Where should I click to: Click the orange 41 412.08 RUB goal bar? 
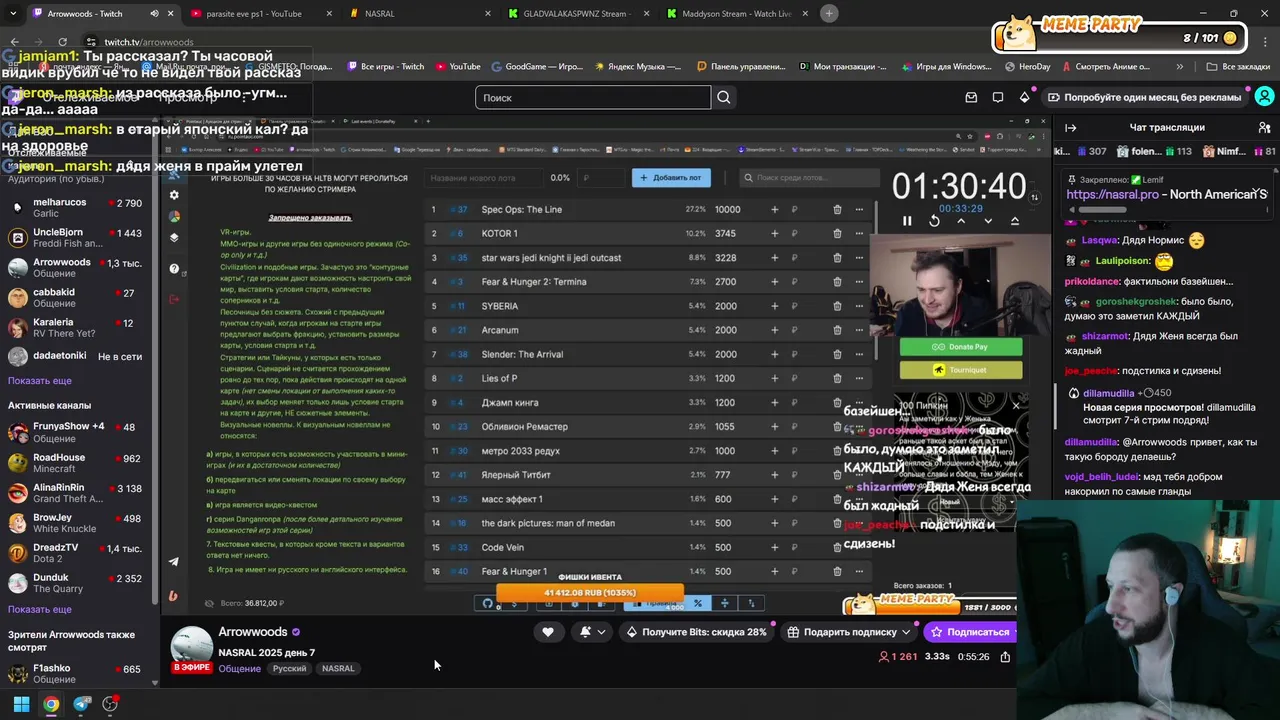click(589, 593)
